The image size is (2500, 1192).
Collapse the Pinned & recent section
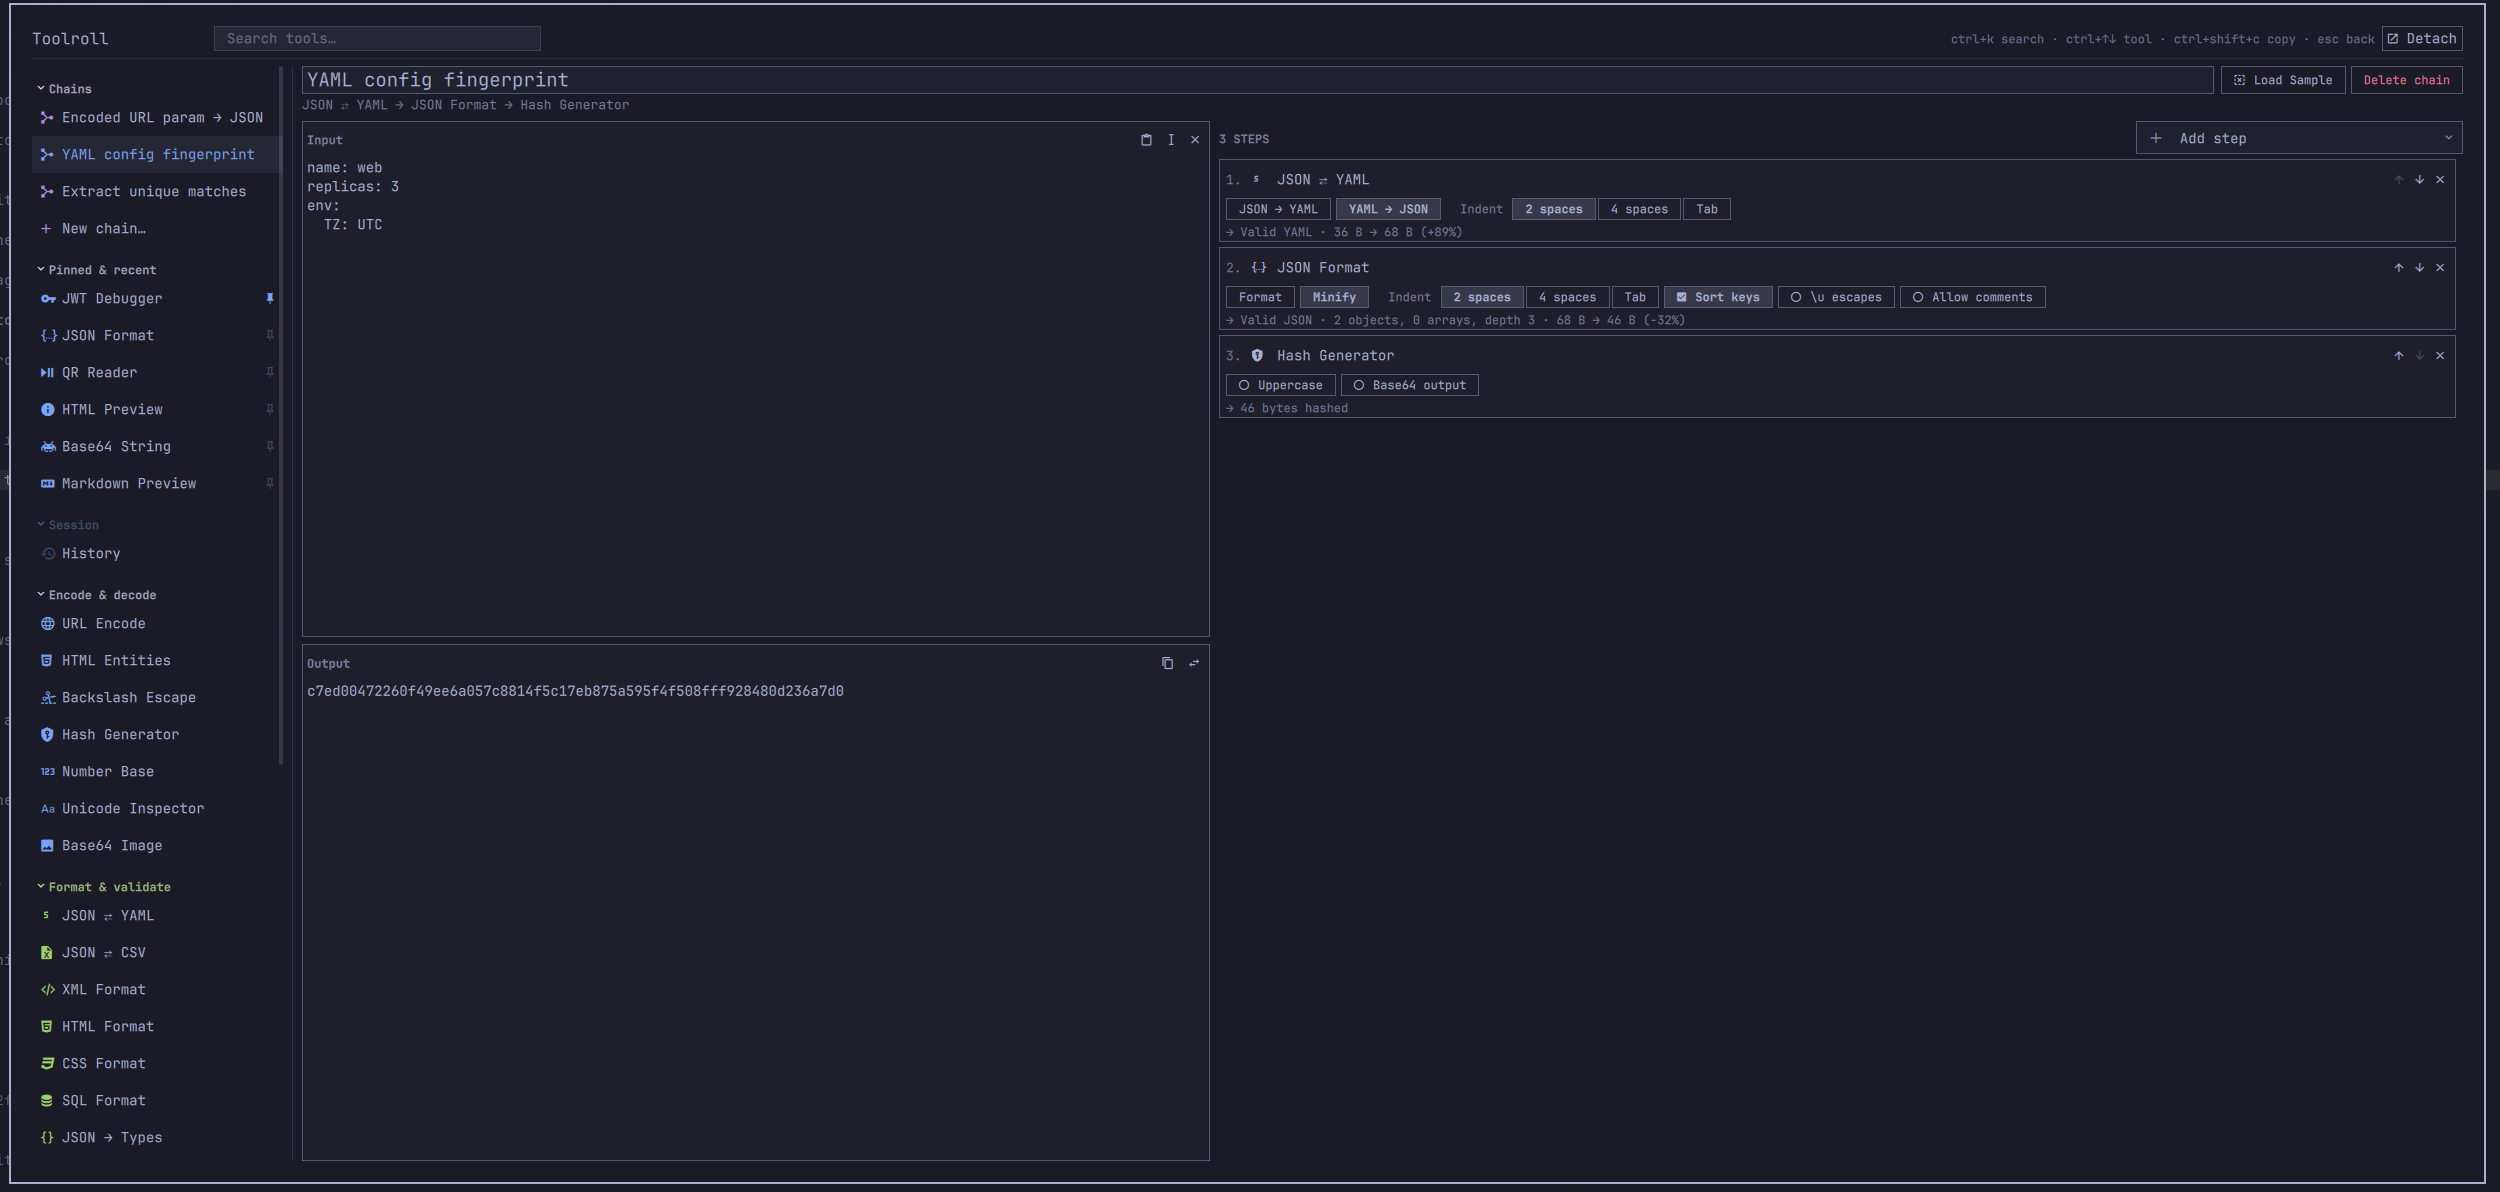[96, 270]
